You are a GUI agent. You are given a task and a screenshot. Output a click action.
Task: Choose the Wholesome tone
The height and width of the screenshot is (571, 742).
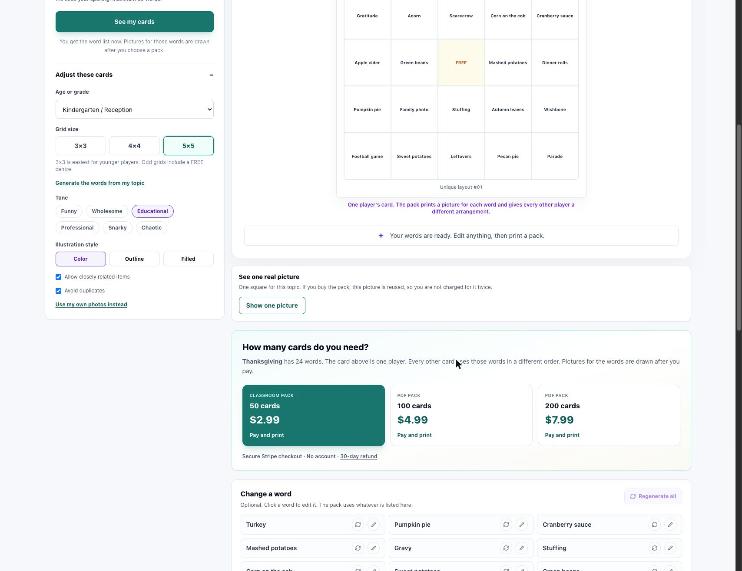click(x=107, y=211)
